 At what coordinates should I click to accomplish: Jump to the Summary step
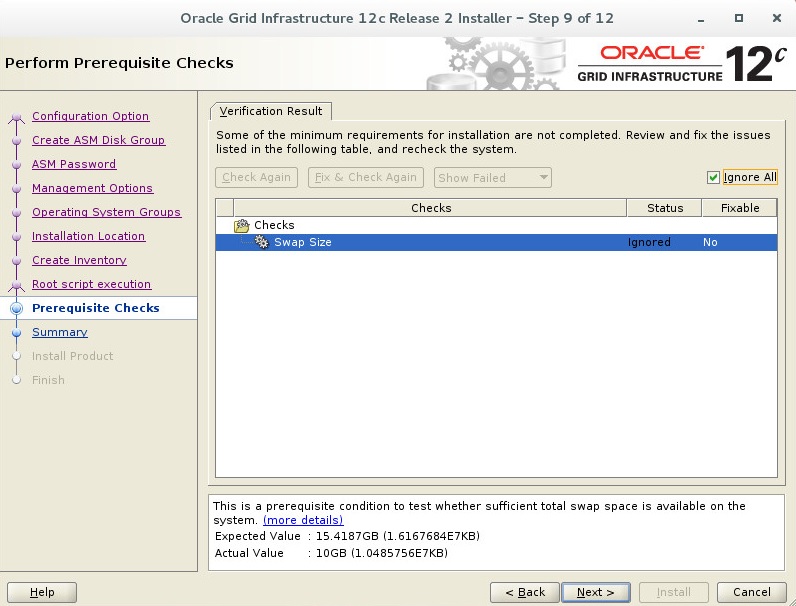[60, 332]
